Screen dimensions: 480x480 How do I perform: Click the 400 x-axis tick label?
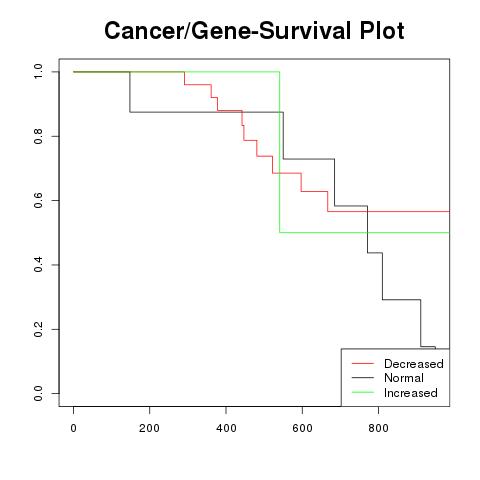tap(226, 428)
